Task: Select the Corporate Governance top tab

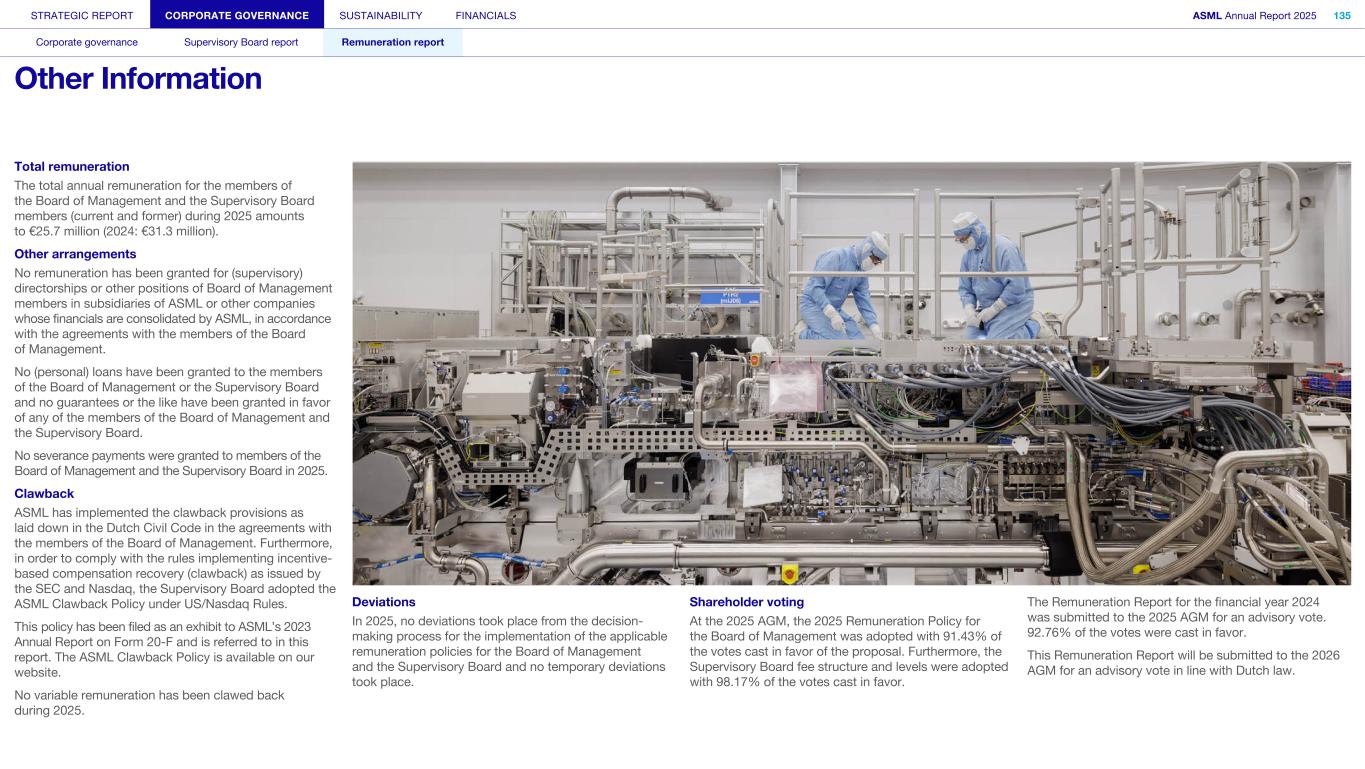Action: coord(237,15)
